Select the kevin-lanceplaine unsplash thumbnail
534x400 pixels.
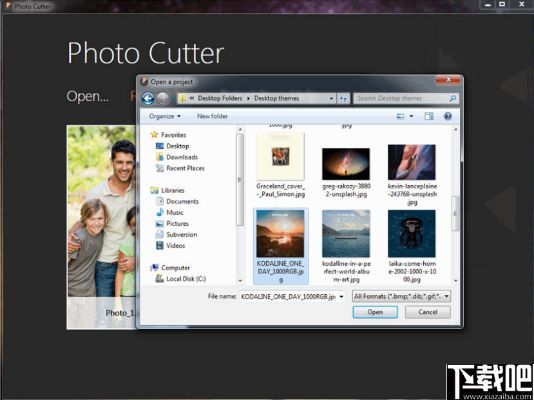(411, 162)
